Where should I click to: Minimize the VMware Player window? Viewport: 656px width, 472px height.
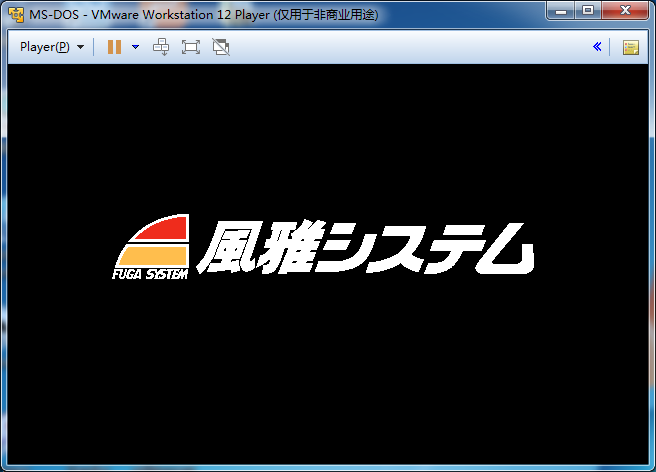[x=563, y=10]
